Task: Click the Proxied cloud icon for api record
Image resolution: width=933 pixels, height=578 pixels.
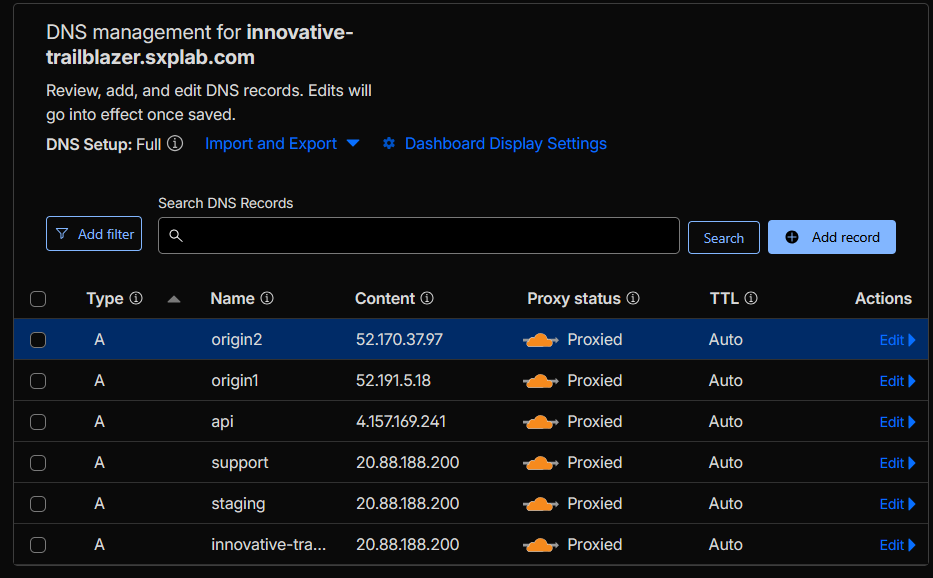Action: (540, 421)
